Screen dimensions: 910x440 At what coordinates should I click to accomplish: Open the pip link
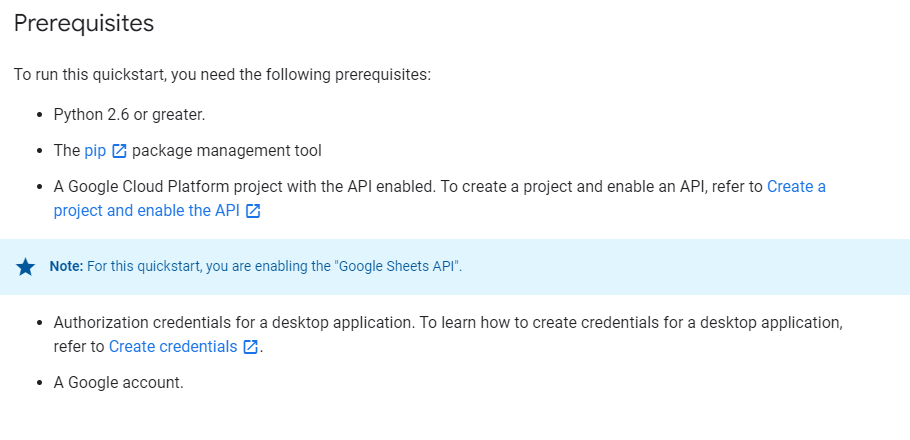point(95,150)
